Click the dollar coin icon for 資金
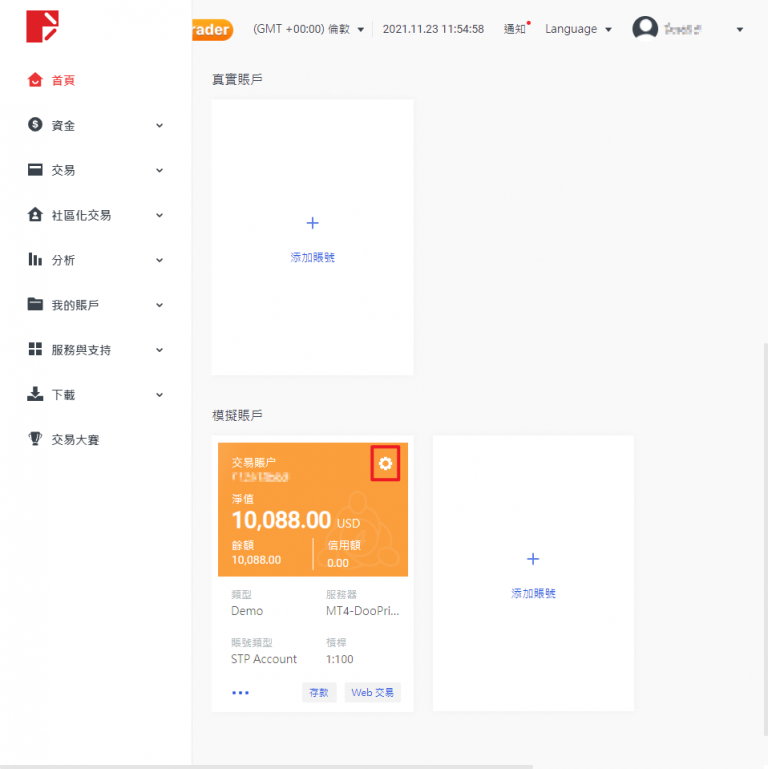This screenshot has height=769, width=768. coord(35,125)
